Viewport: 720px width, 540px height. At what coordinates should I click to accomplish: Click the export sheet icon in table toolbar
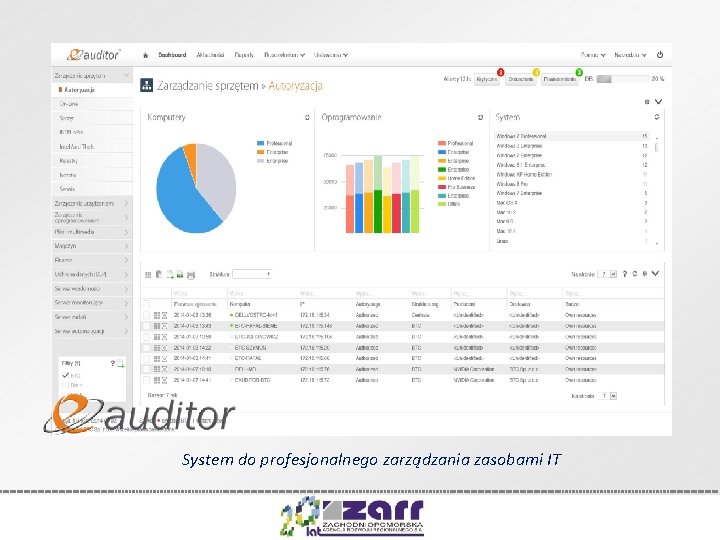(x=170, y=275)
